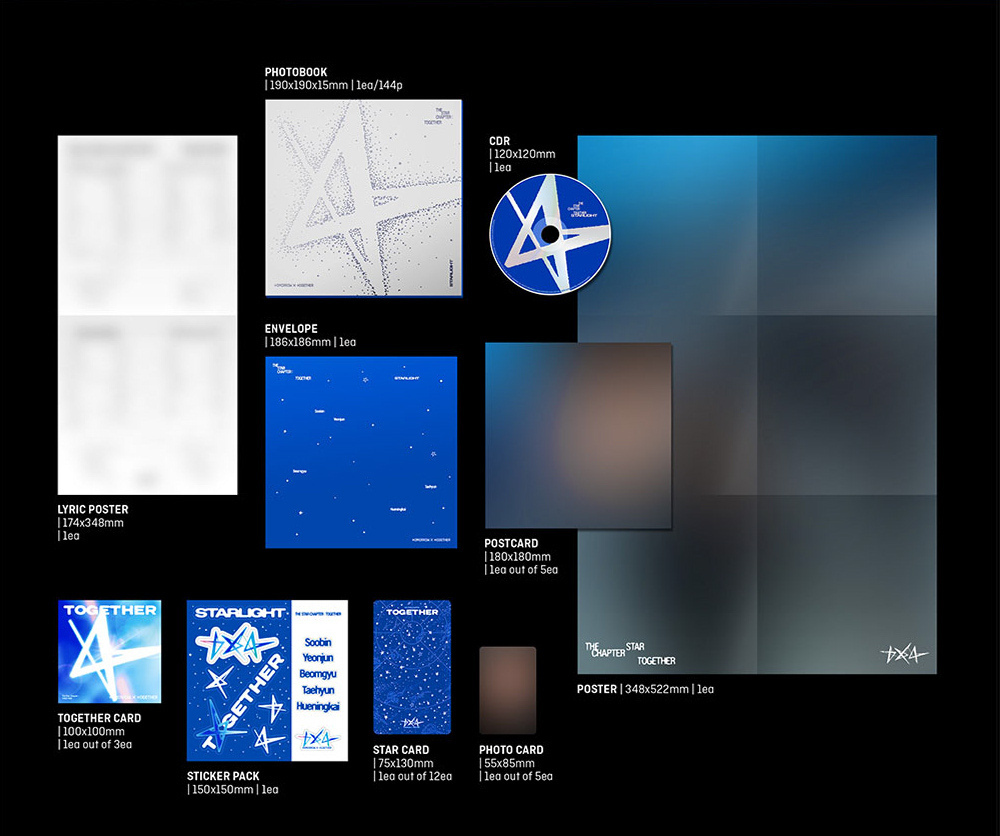Click the blurred Lyric Poster image
The height and width of the screenshot is (836, 1000).
tap(147, 315)
